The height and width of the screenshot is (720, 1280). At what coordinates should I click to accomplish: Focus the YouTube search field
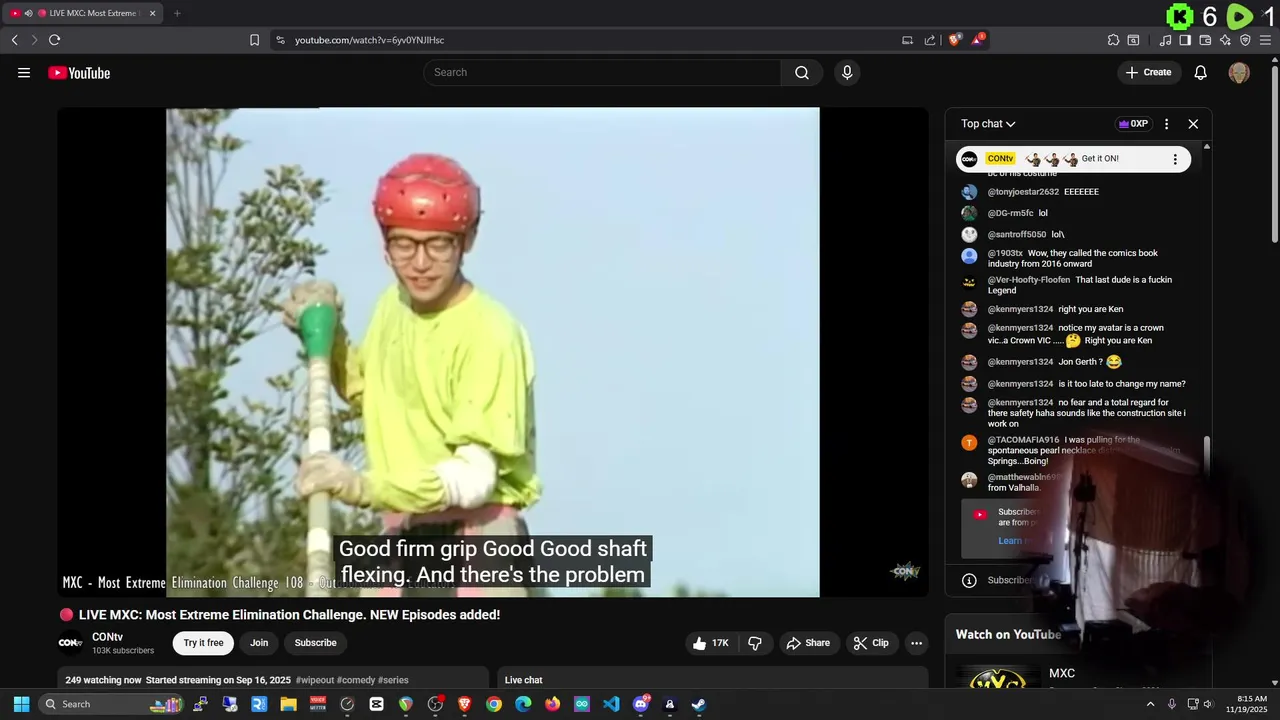pyautogui.click(x=602, y=72)
